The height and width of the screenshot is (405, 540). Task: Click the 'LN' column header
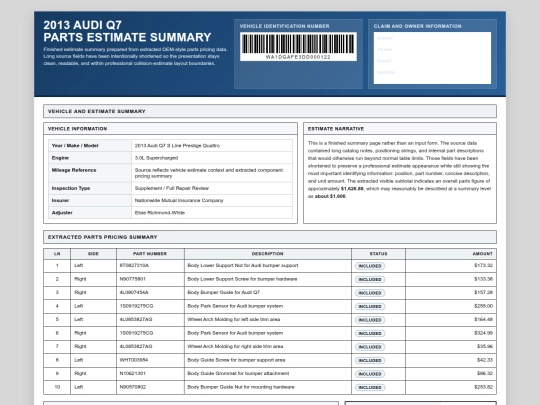[x=57, y=254]
